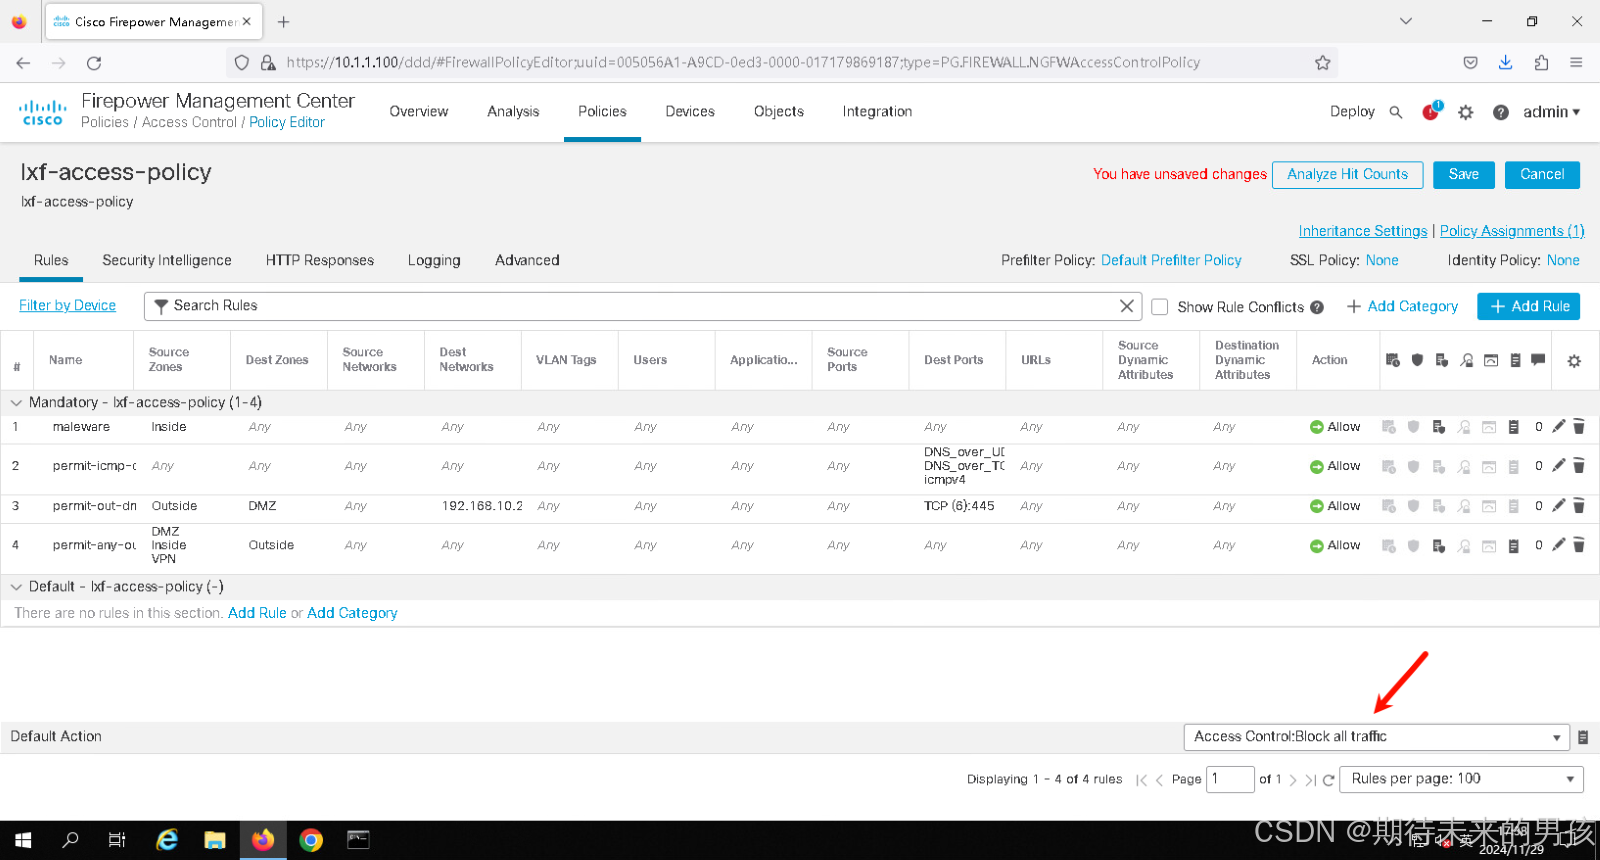This screenshot has height=860, width=1600.
Task: Edit the maleware rule with pencil icon
Action: [x=1558, y=426]
